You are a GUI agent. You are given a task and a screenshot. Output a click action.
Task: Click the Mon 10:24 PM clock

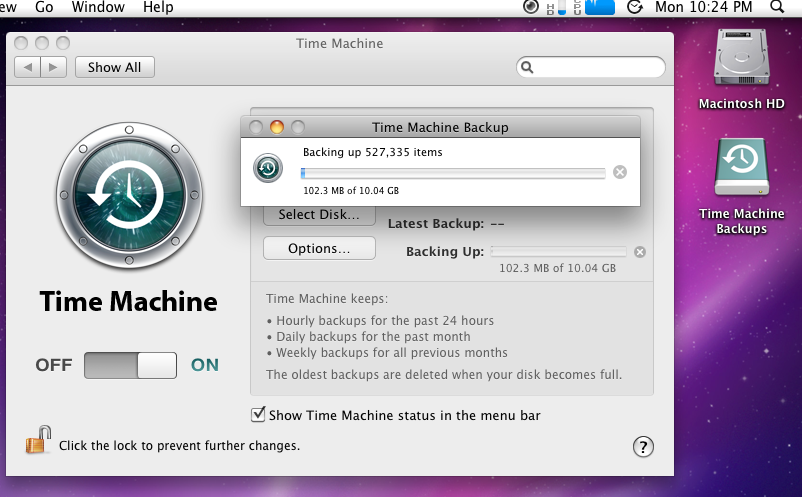click(x=704, y=7)
